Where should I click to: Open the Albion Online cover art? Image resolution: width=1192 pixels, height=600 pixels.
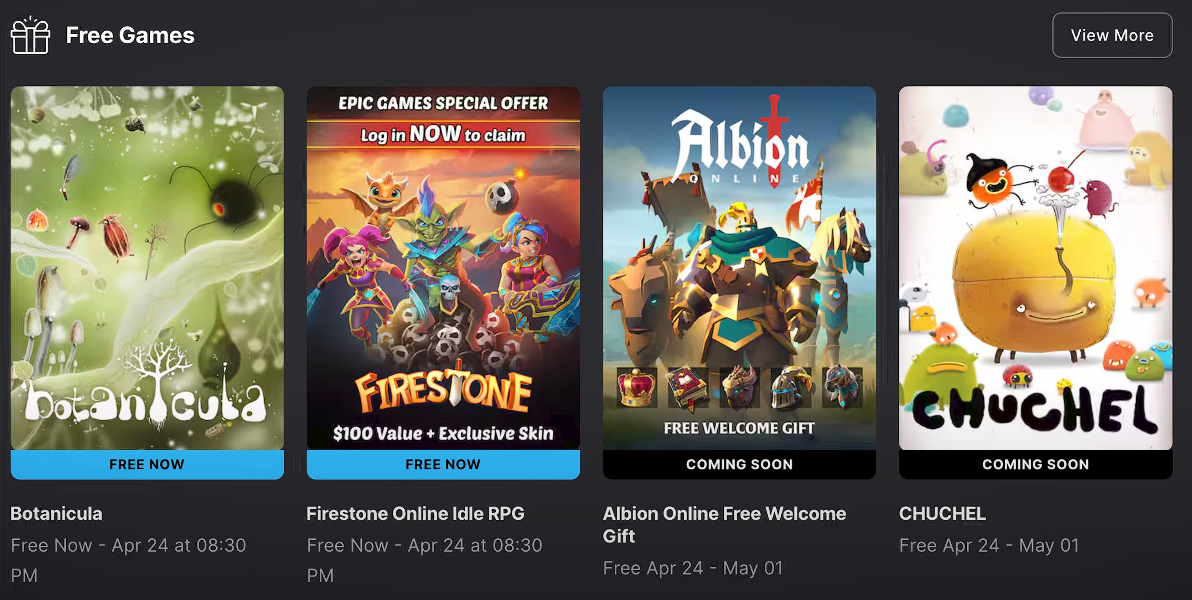739,268
